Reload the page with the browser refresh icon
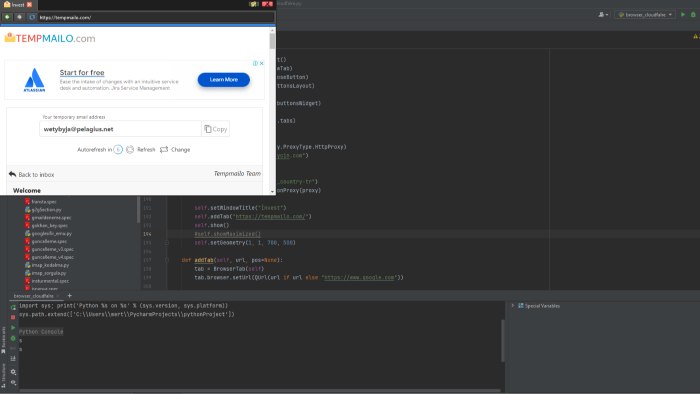Viewport: 700px width, 394px height. tap(32, 17)
